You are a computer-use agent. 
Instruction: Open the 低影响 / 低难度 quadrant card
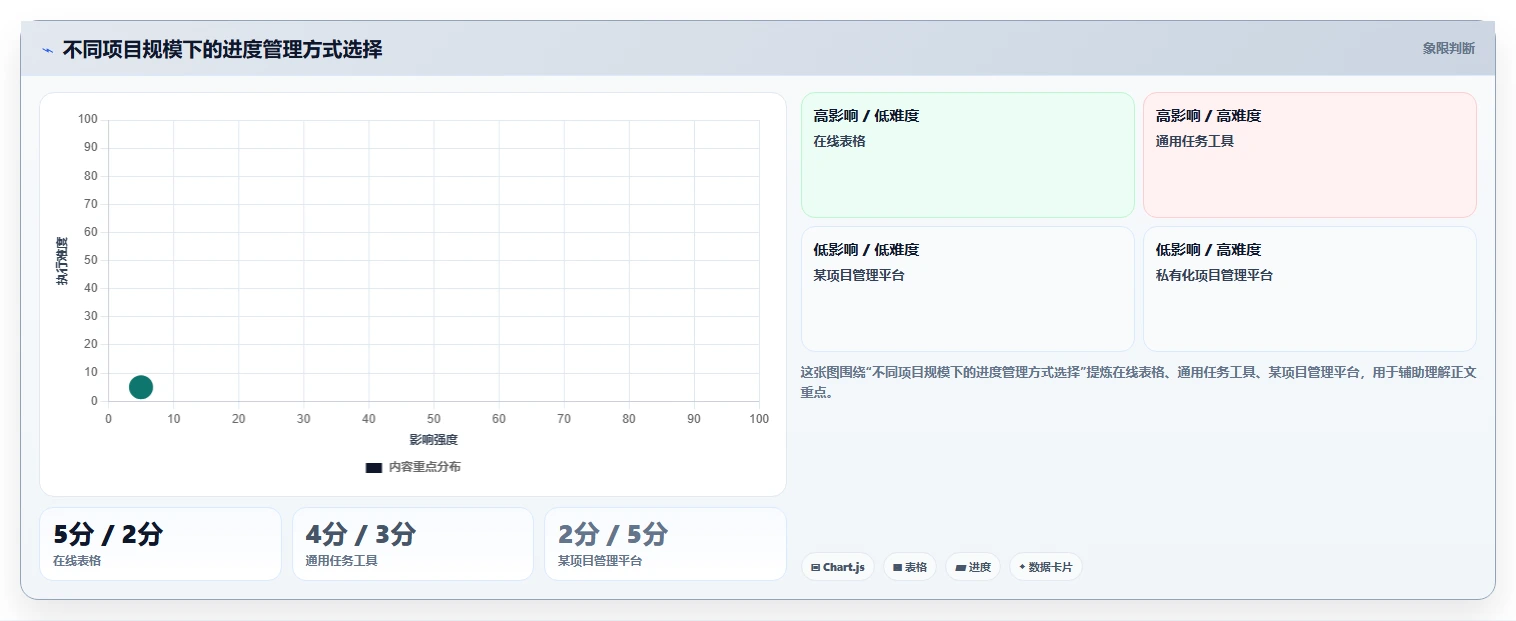coord(967,289)
